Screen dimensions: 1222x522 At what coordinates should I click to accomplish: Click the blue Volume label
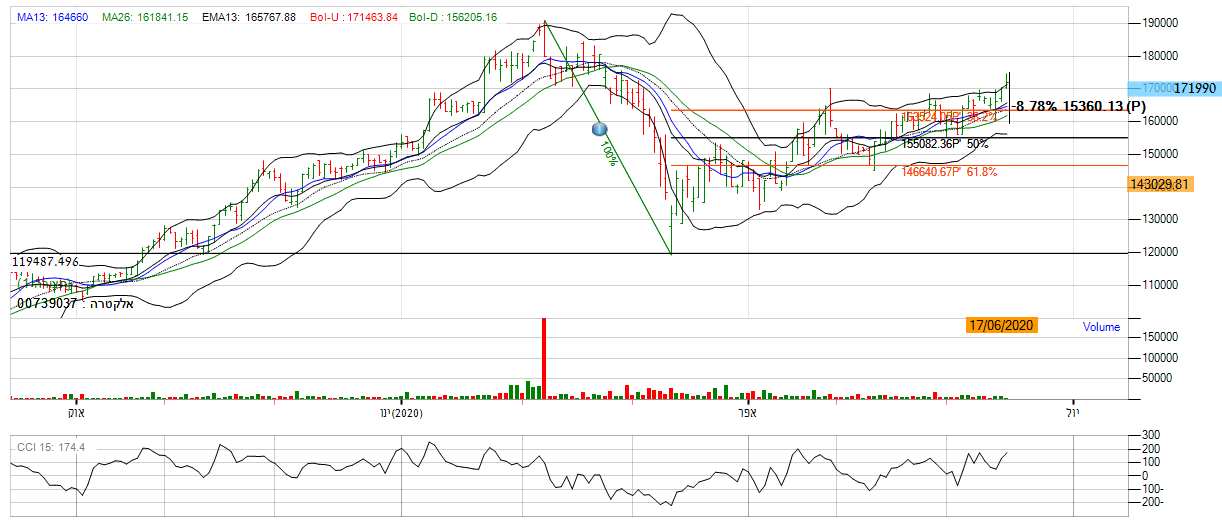point(1101,326)
